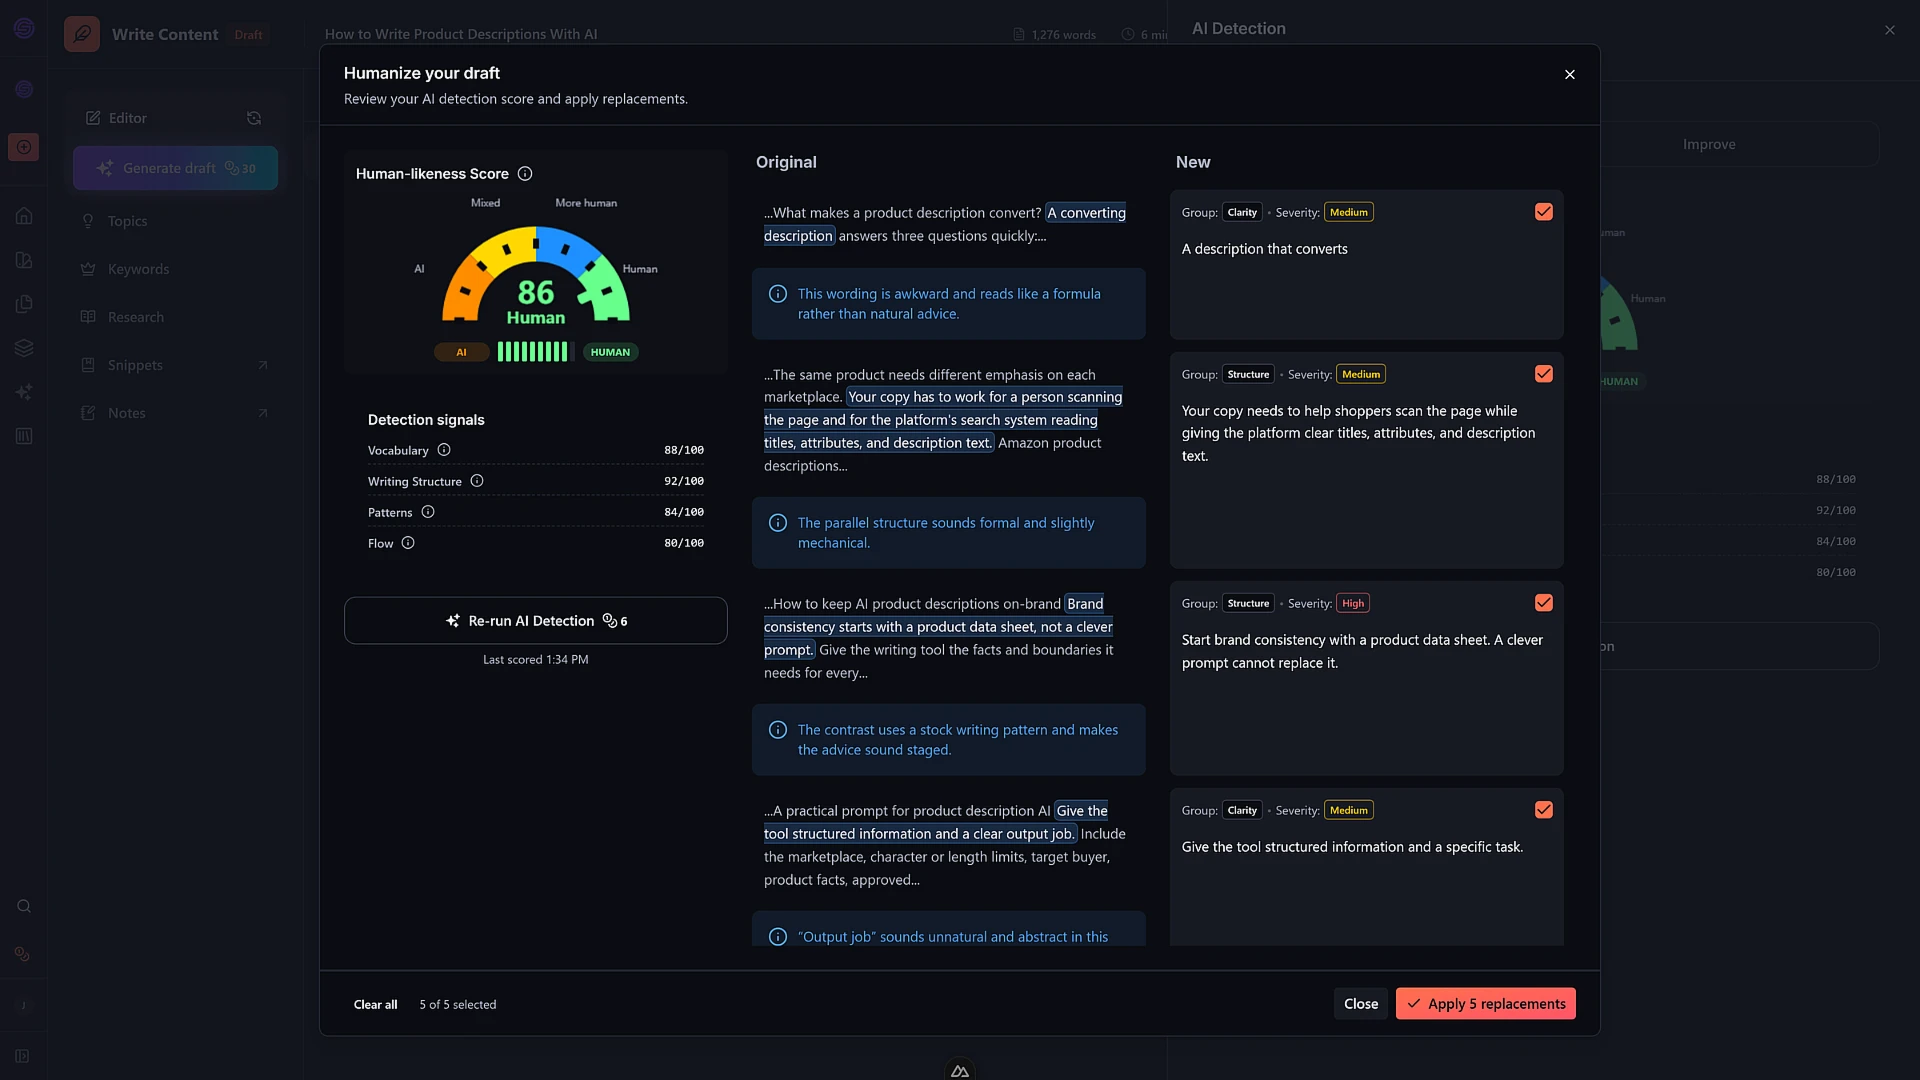Image resolution: width=1920 pixels, height=1080 pixels.
Task: Click home icon in left rail
Action: (24, 216)
